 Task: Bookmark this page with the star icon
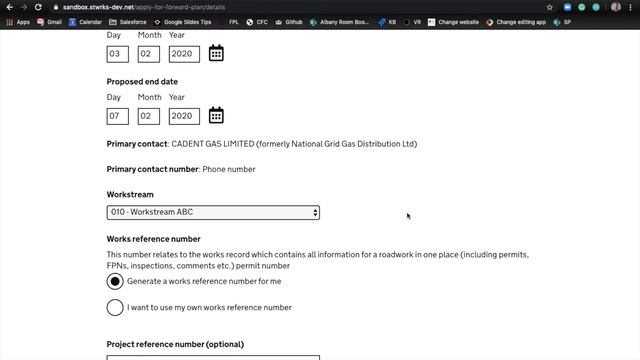click(550, 7)
